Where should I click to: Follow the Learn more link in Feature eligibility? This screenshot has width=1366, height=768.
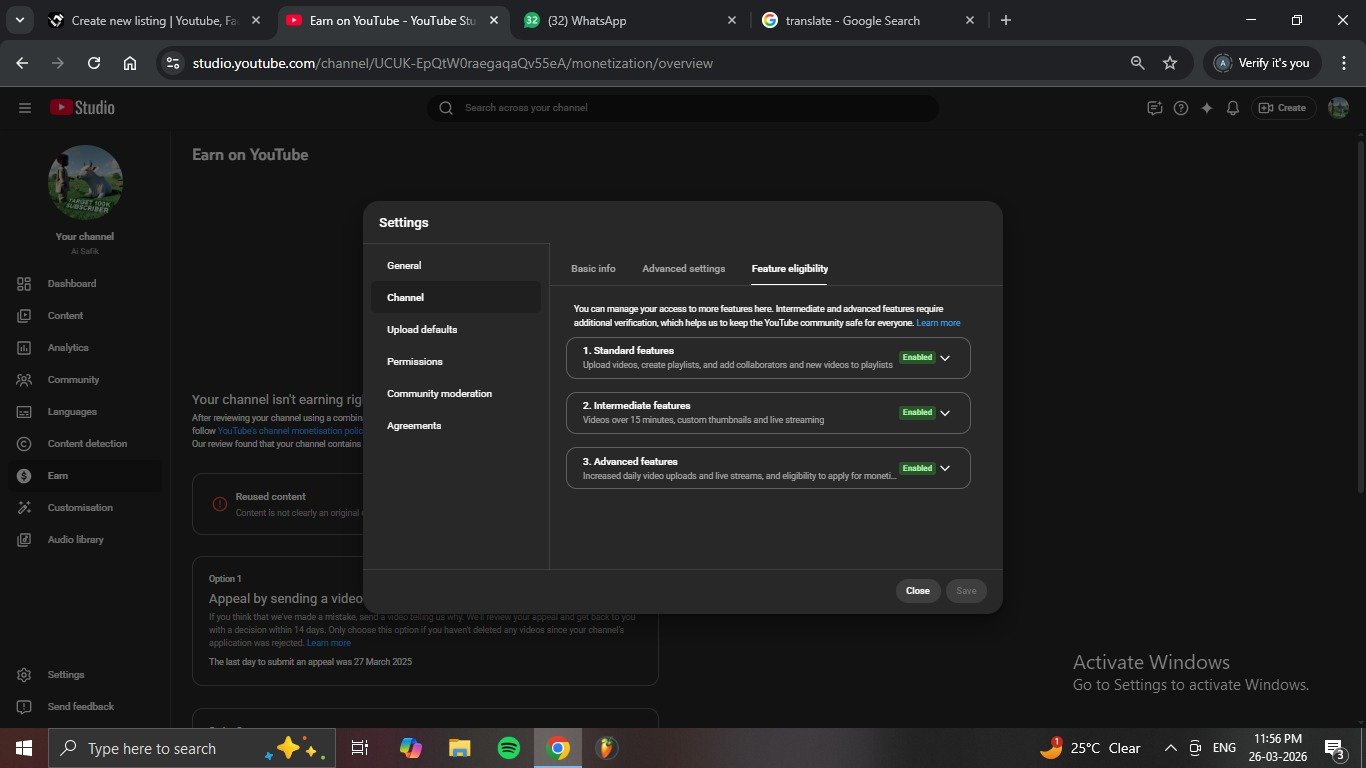click(938, 323)
